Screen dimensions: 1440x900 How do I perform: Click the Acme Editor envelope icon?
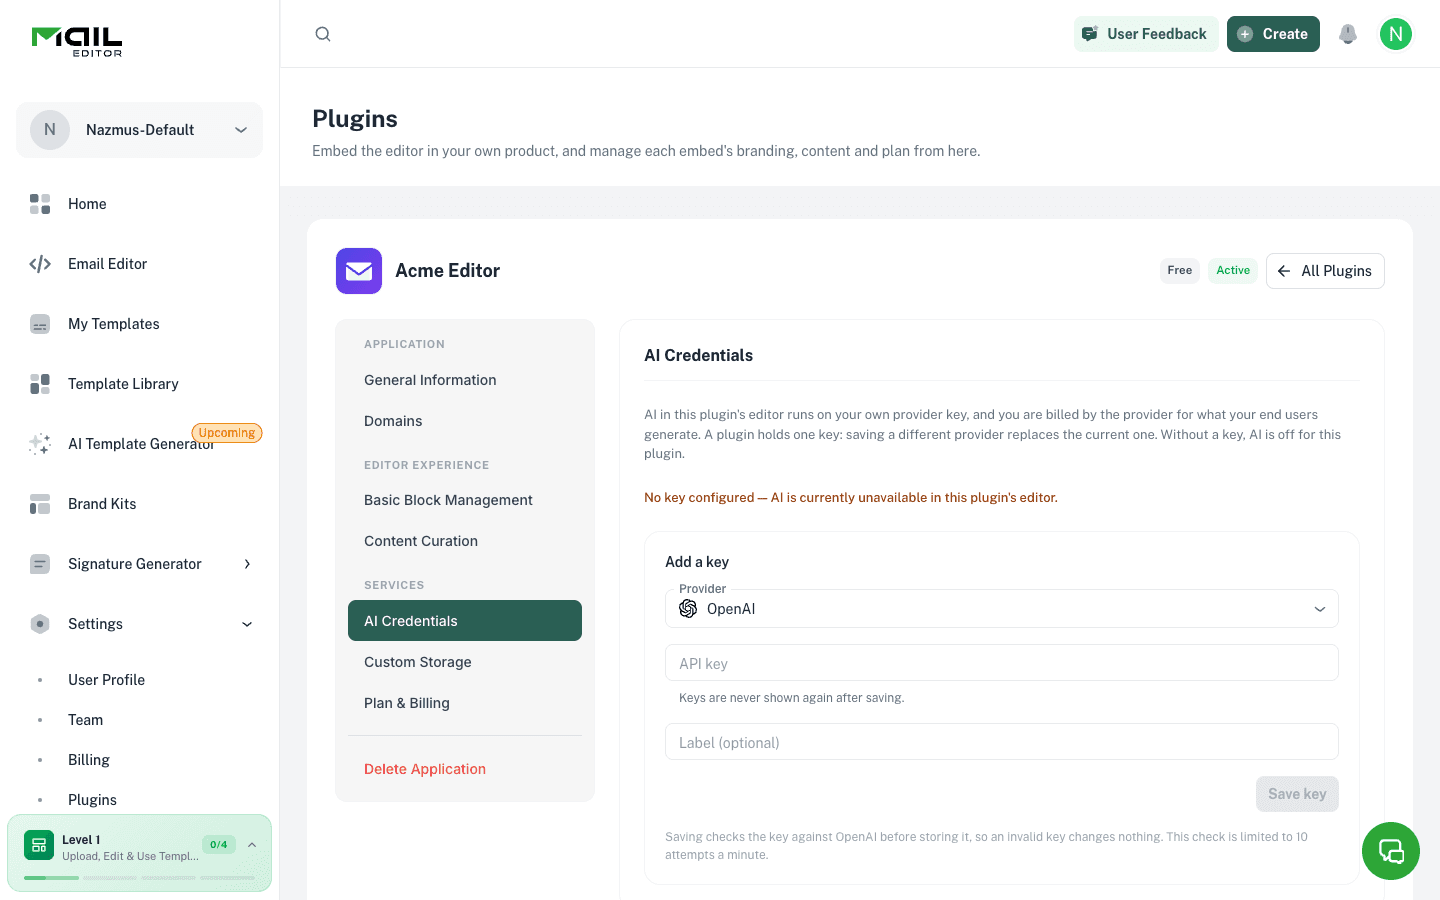coord(359,271)
